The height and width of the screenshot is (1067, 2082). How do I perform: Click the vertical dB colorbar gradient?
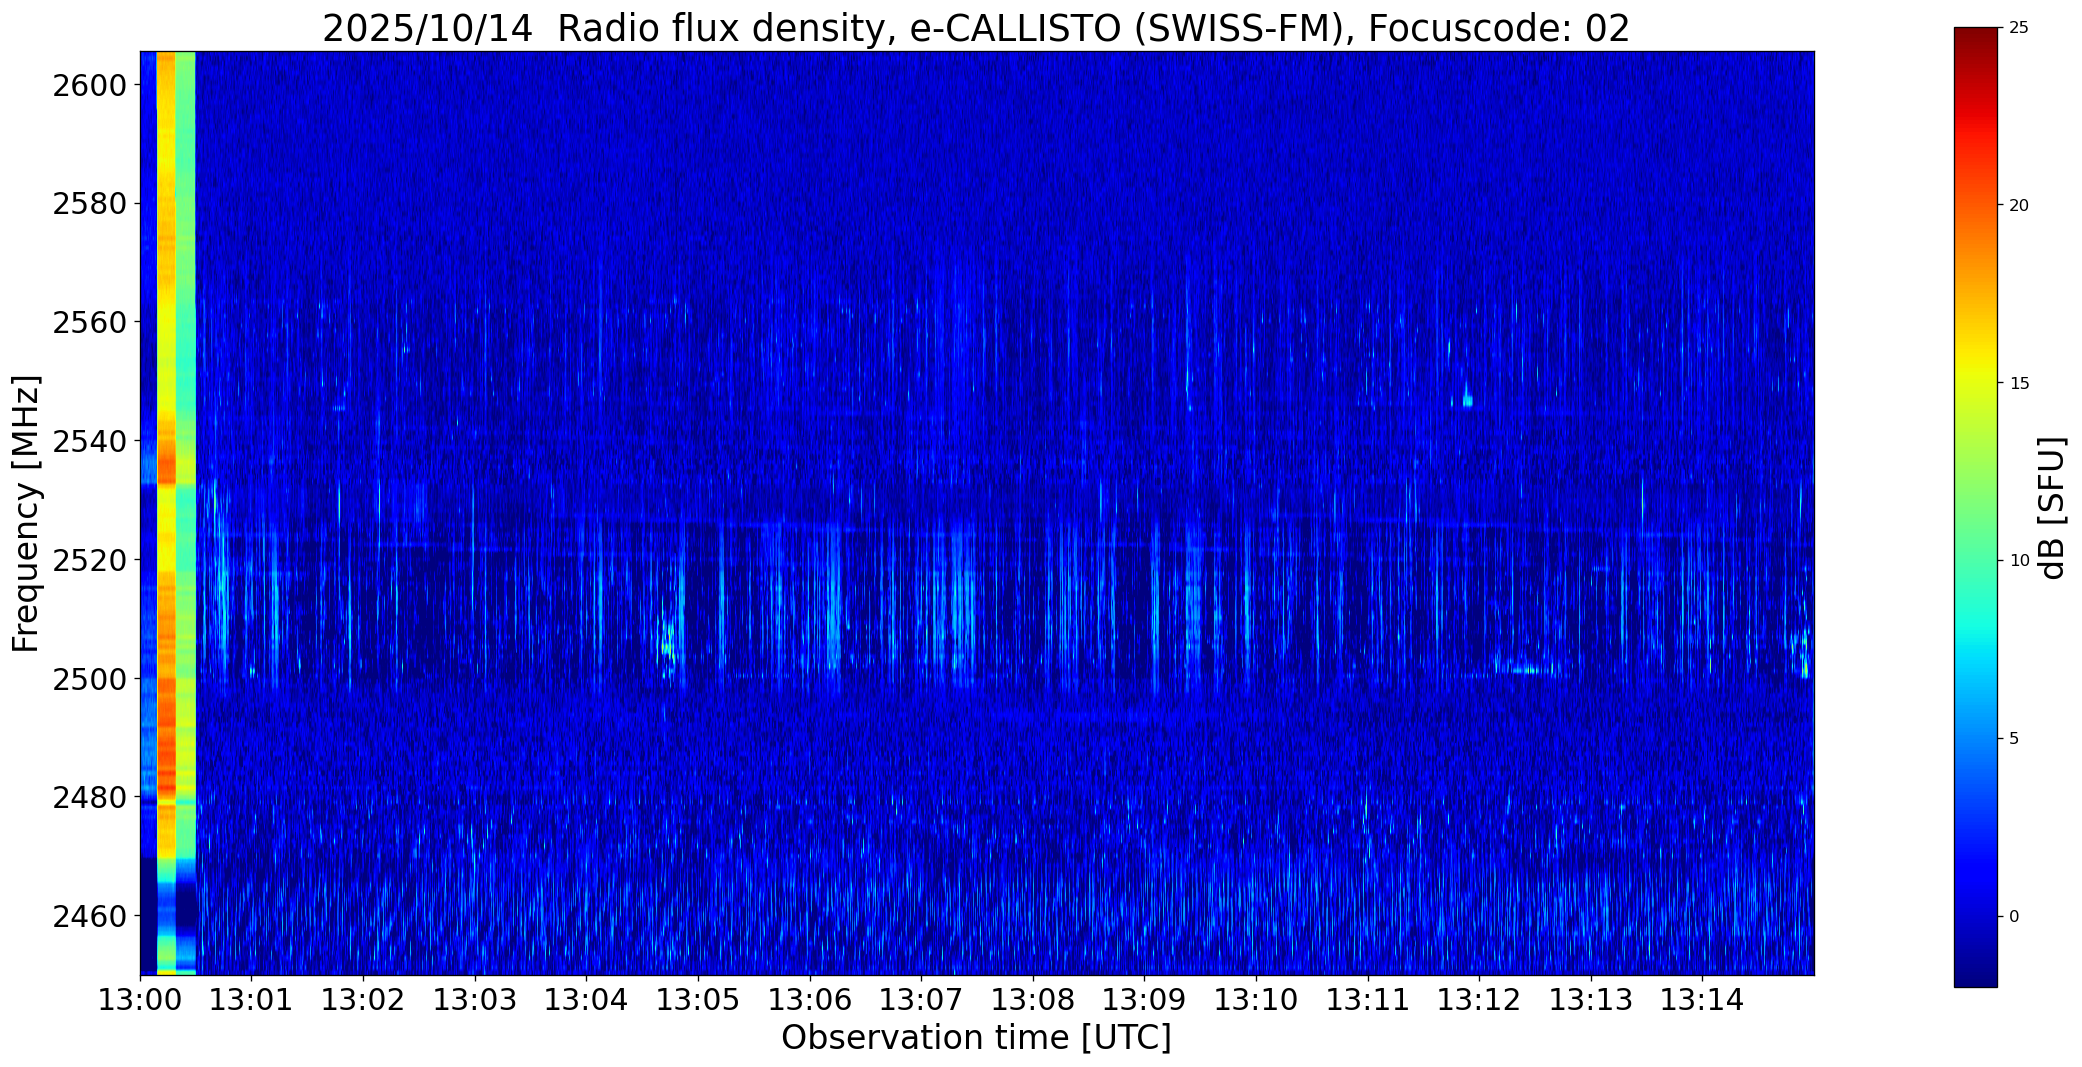(1975, 508)
